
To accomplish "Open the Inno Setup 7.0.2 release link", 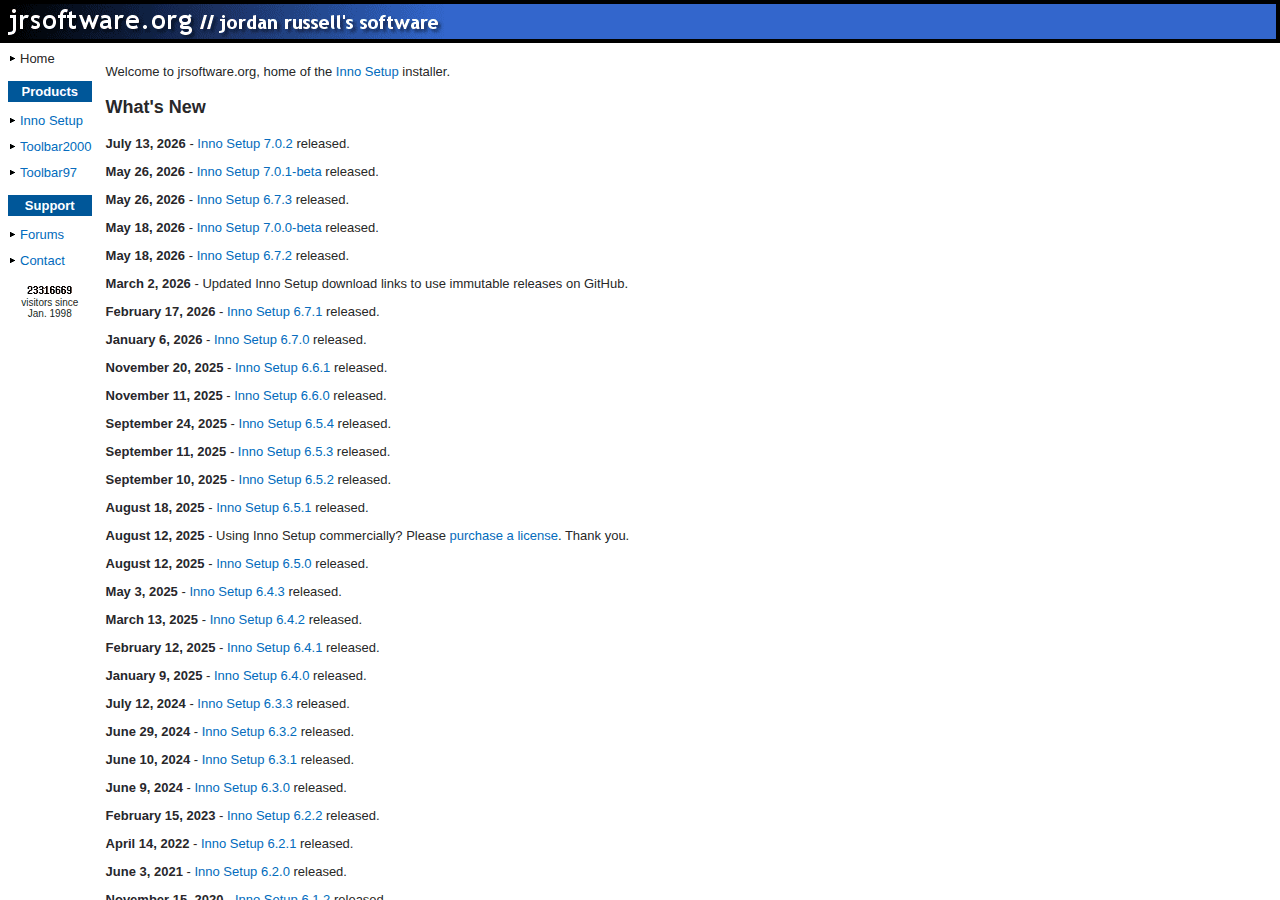I will point(245,144).
